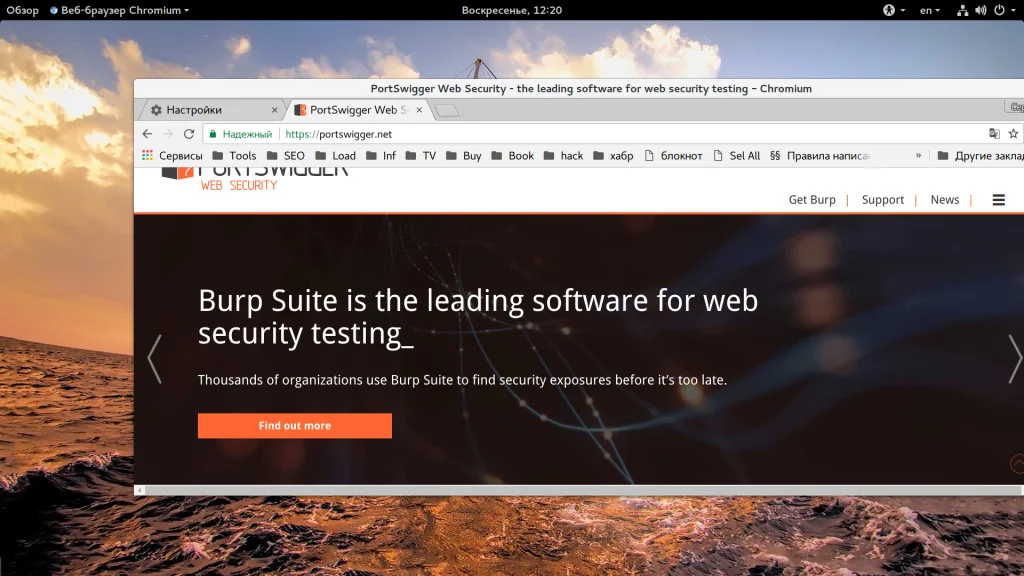
Task: Open the TV bookmark folder
Action: click(x=421, y=155)
